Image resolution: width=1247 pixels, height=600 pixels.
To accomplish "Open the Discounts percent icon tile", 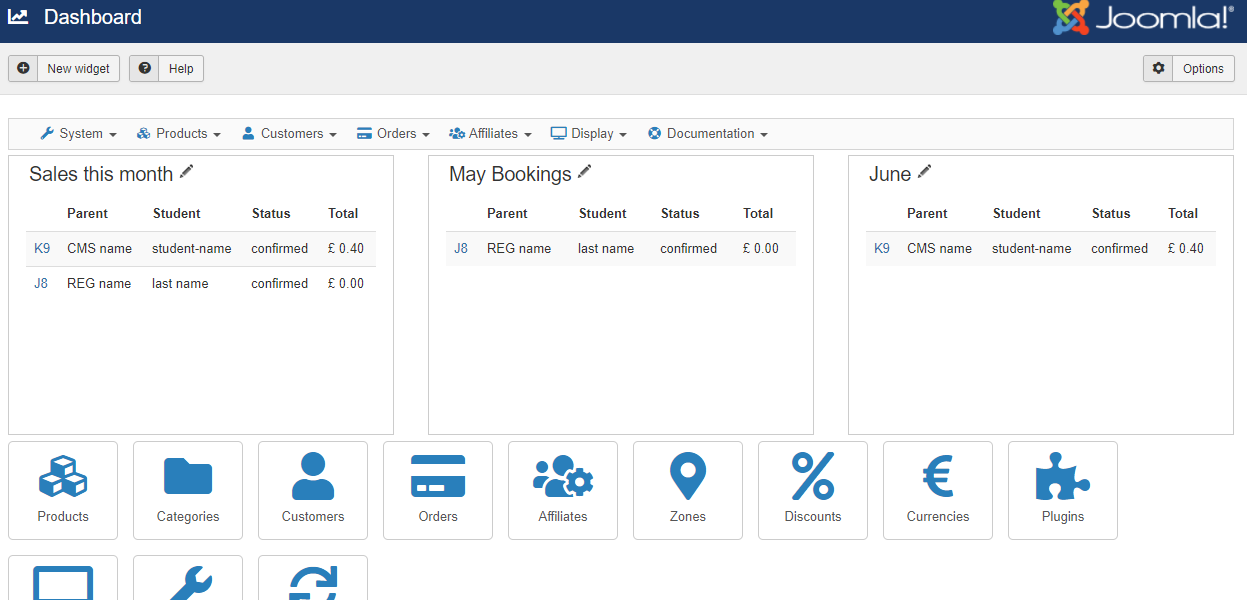I will [813, 490].
